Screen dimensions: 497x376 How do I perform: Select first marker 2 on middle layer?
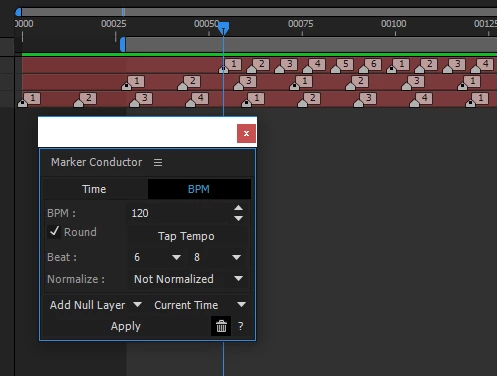click(x=188, y=83)
